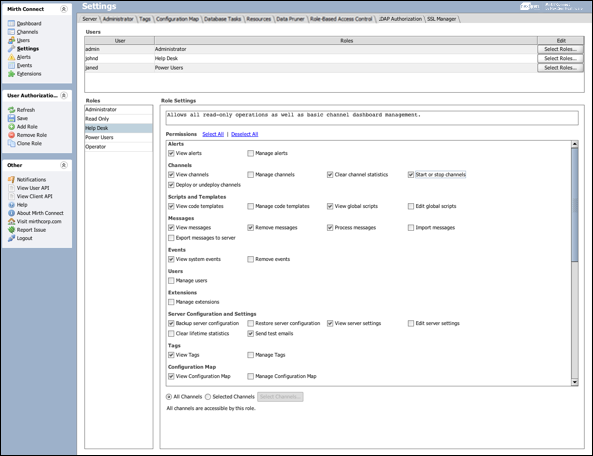Screen dimensions: 593x456
Task: Open the Events icon in sidebar
Action: [11, 65]
